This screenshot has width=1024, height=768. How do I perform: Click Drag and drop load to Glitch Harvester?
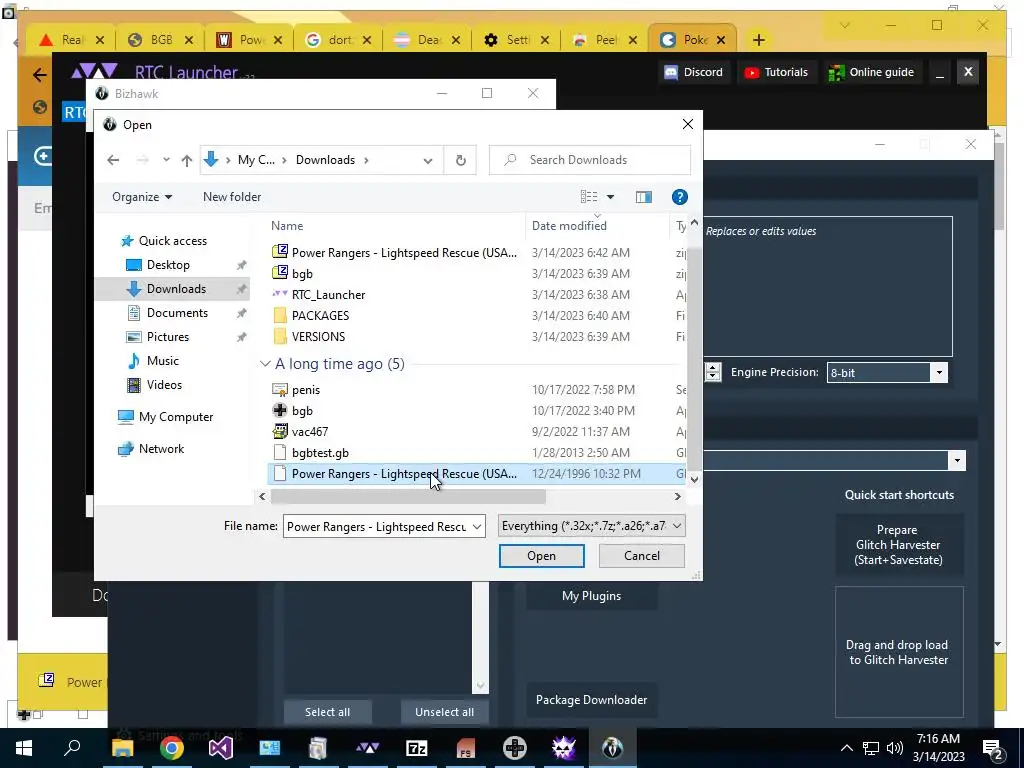pyautogui.click(x=899, y=652)
